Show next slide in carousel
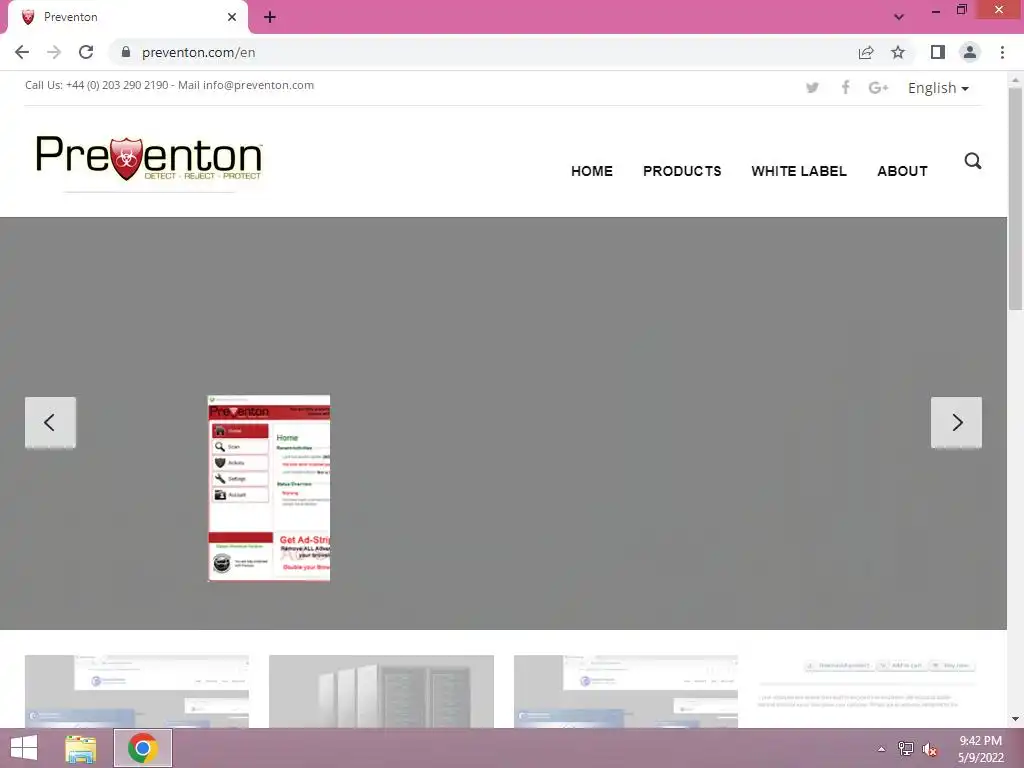 tap(956, 423)
